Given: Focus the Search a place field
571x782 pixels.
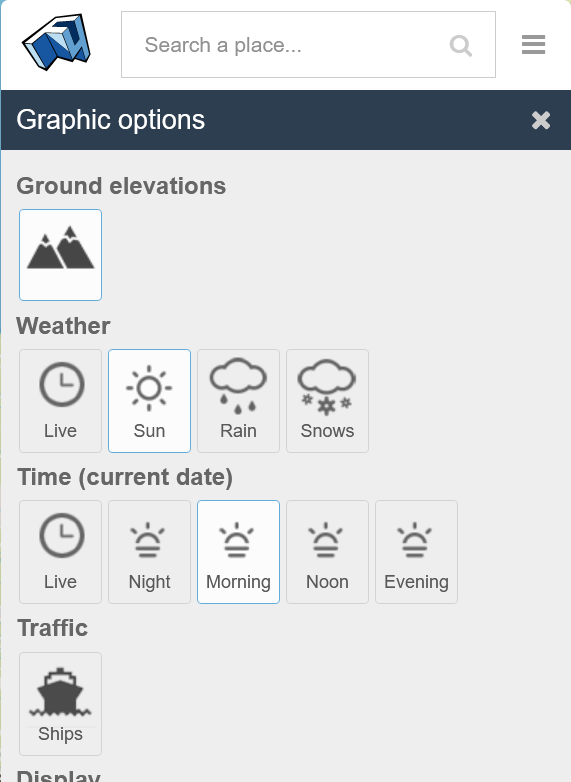Looking at the screenshot, I should click(x=308, y=44).
